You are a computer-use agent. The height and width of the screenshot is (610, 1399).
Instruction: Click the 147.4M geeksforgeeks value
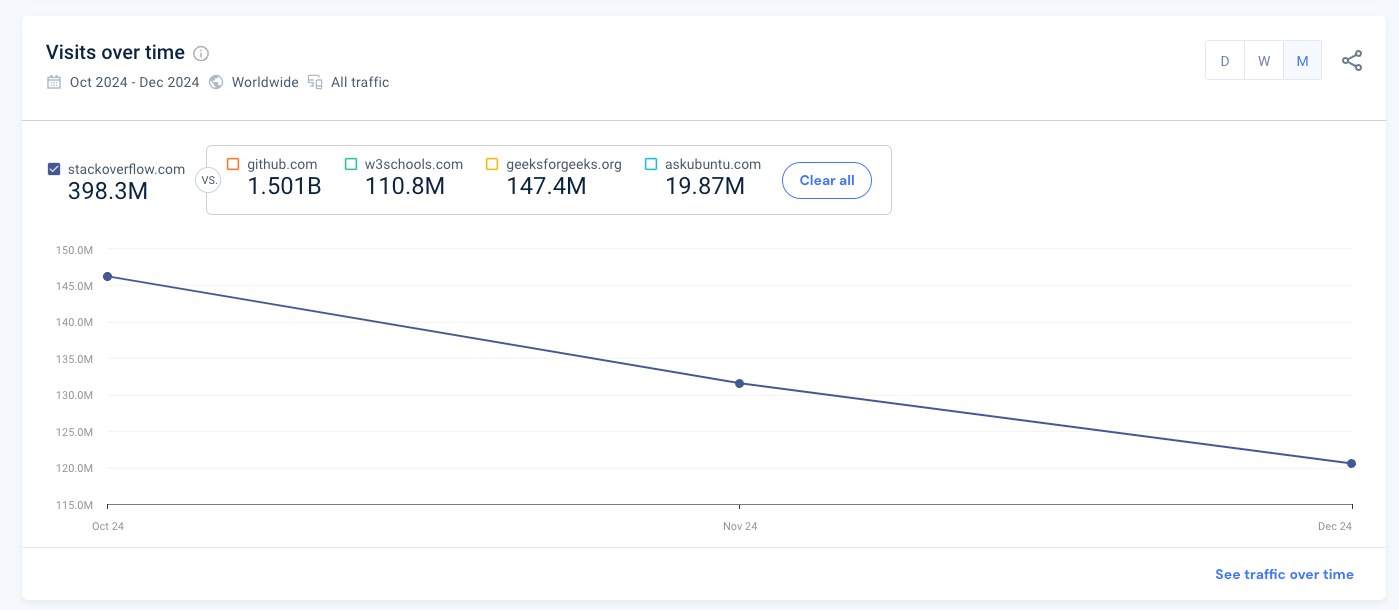click(x=546, y=186)
